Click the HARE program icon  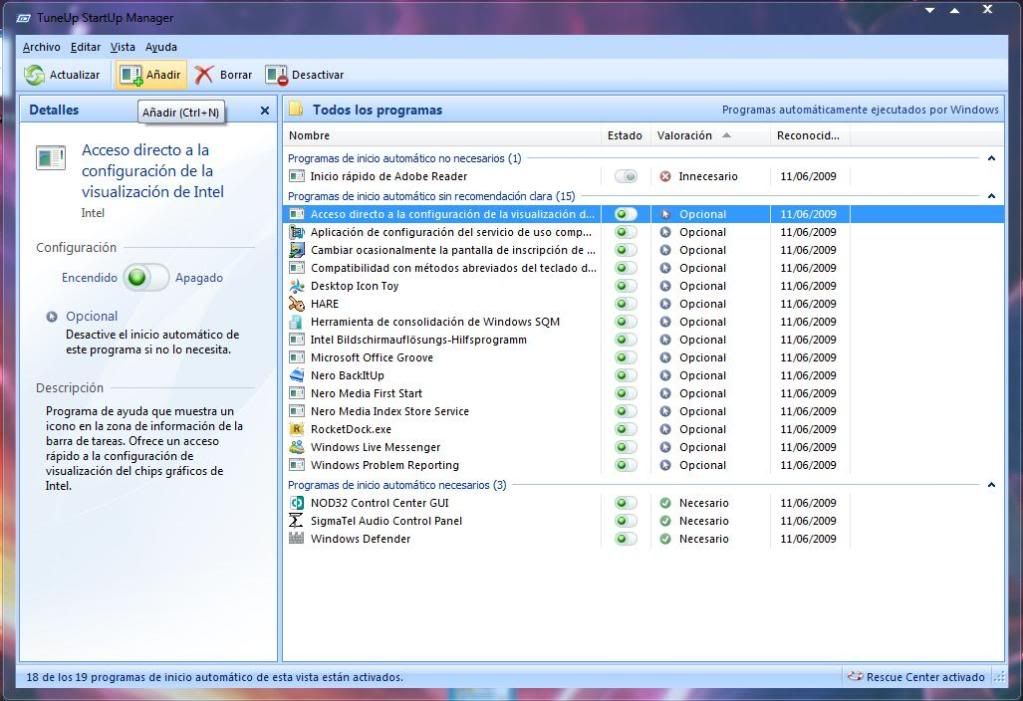pos(297,304)
